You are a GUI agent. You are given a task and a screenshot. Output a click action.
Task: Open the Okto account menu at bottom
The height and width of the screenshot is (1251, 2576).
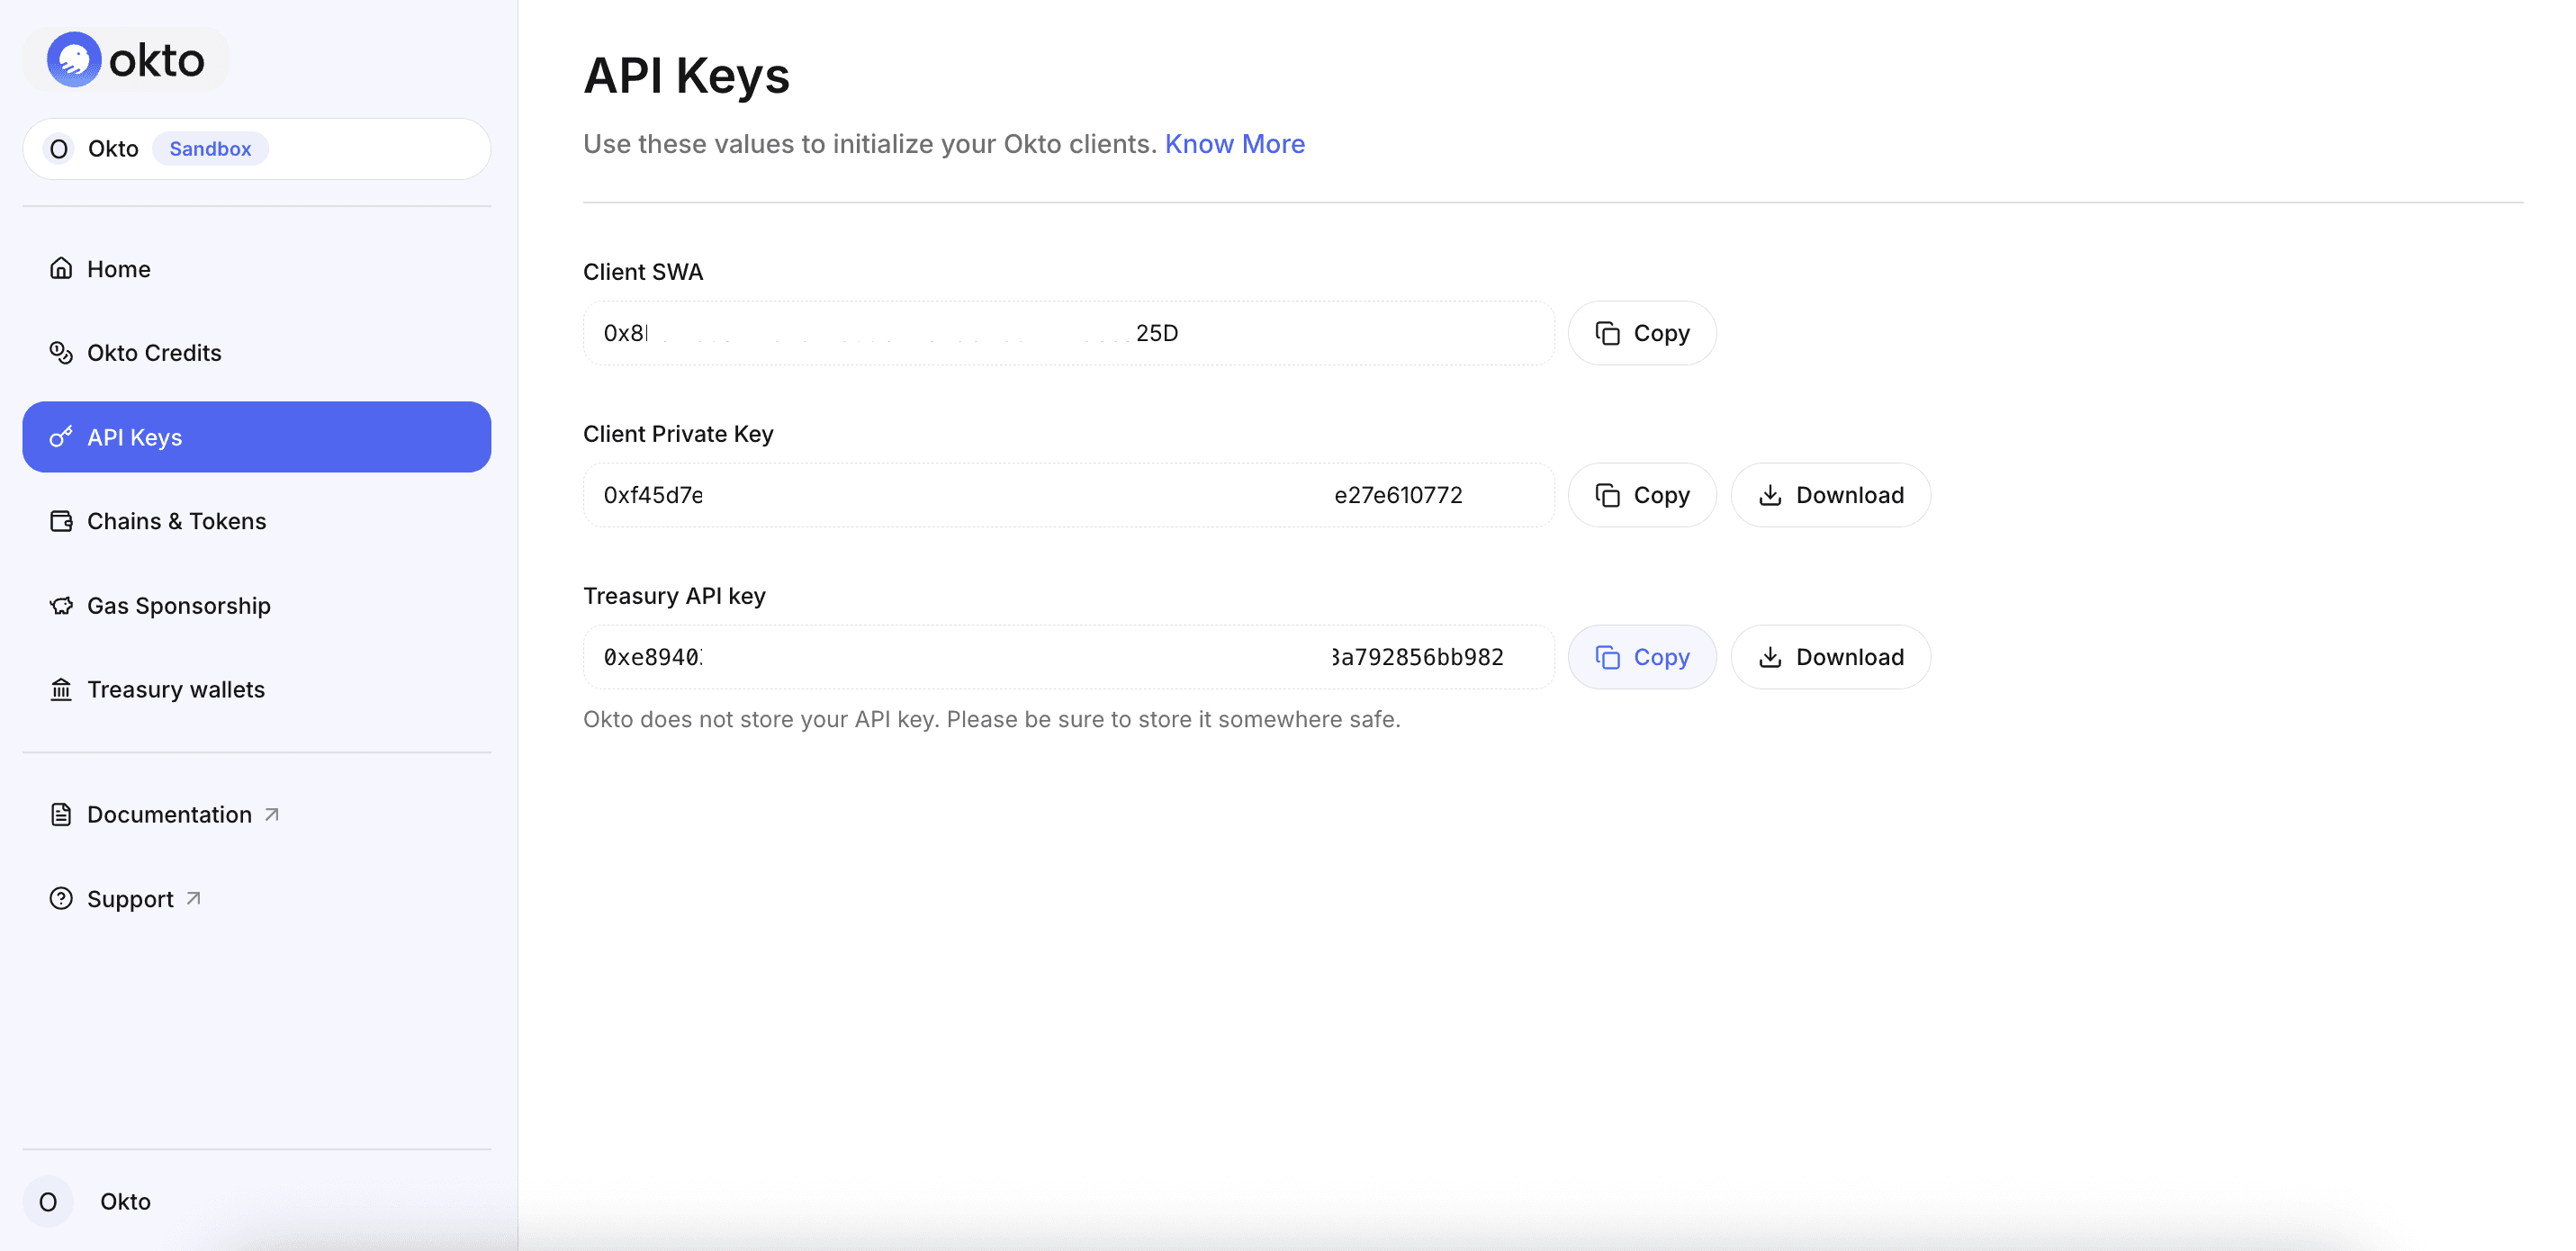click(x=256, y=1202)
